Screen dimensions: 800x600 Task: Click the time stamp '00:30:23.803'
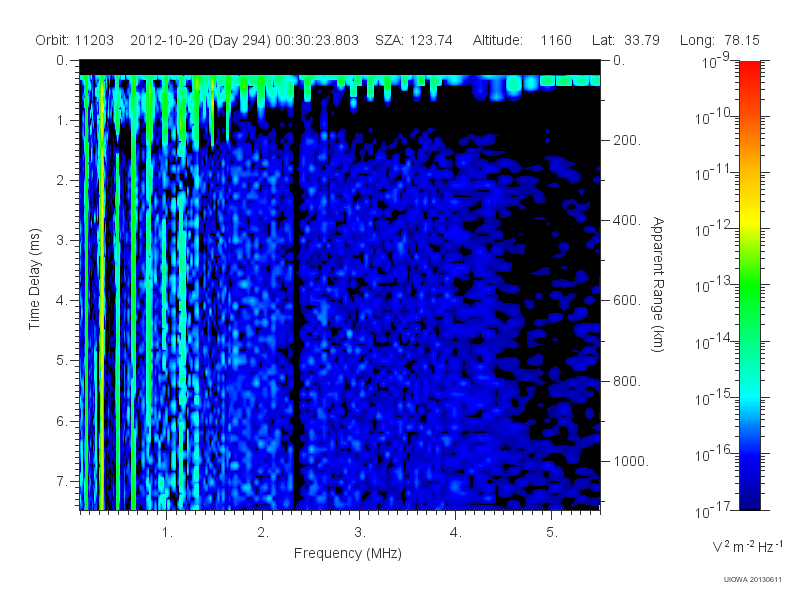point(317,40)
